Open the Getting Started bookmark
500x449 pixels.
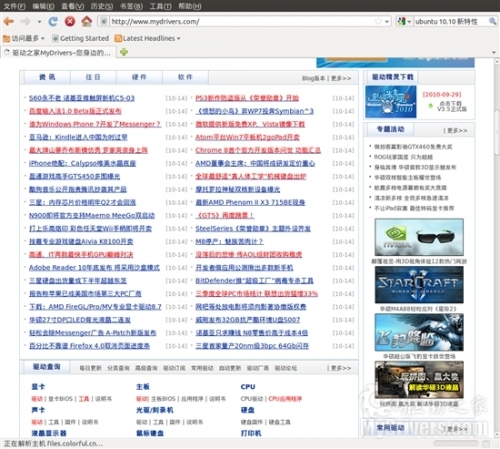point(81,38)
